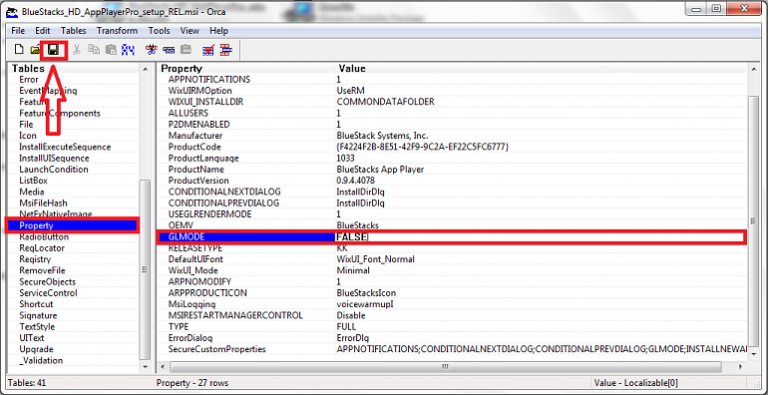Select the _Validation table
The height and width of the screenshot is (395, 768).
(41, 360)
